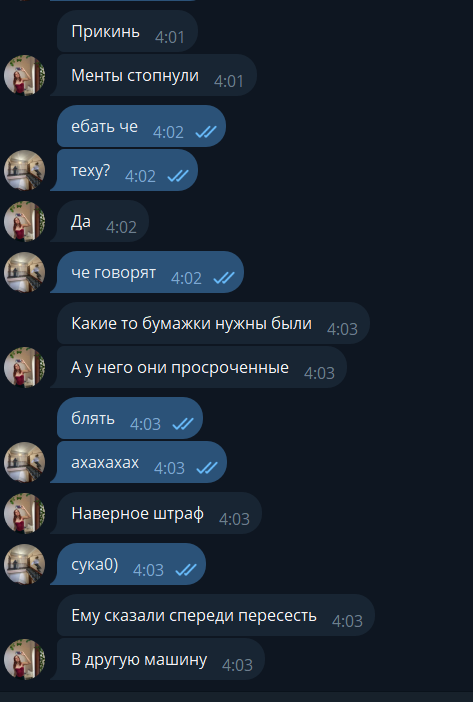Screen dimensions: 473x702
Task: Select the 'Прикинь' message bubble
Action: pos(128,31)
